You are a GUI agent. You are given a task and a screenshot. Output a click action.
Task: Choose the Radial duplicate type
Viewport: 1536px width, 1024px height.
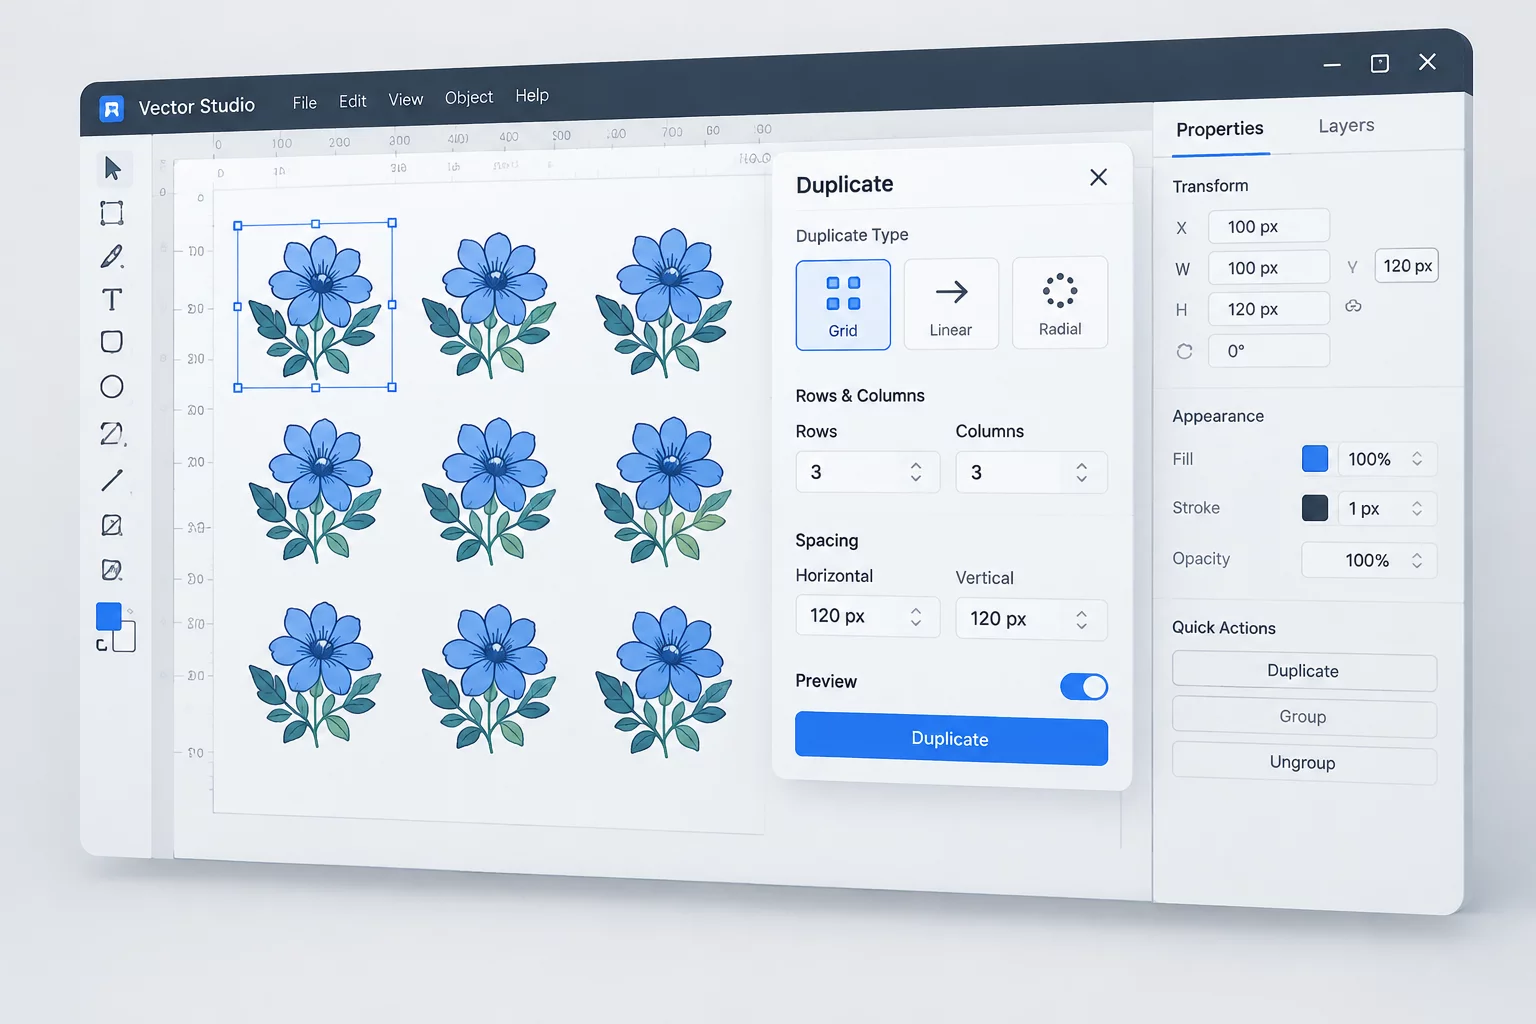point(1060,303)
